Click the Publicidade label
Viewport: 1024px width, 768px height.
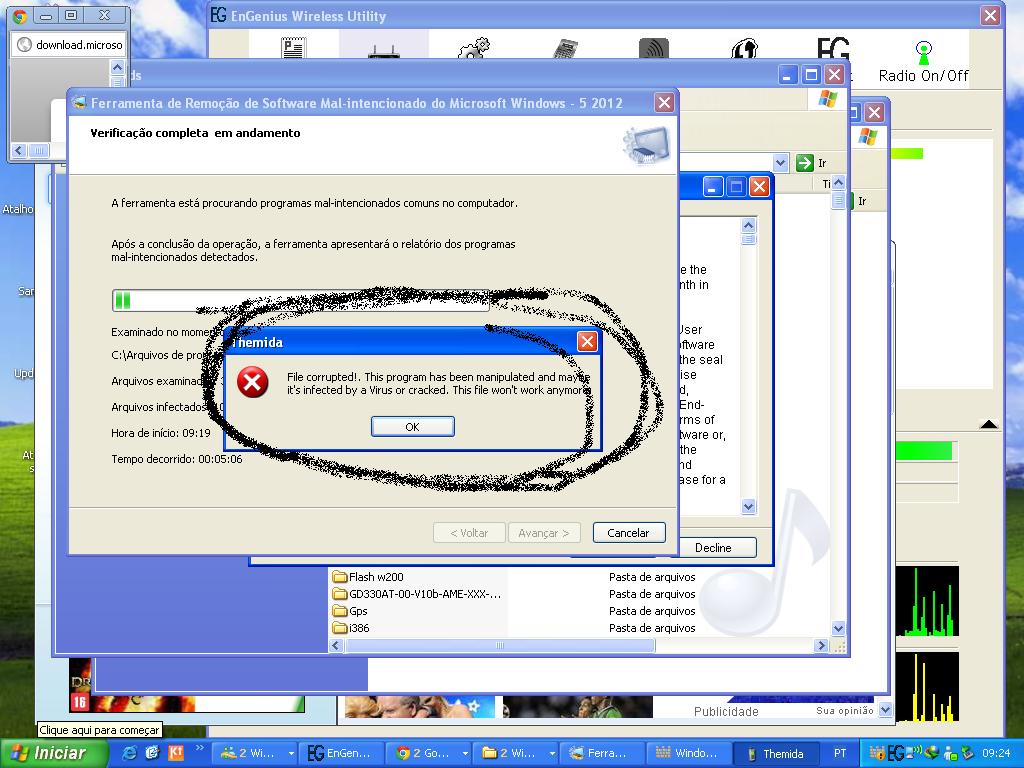pos(726,711)
